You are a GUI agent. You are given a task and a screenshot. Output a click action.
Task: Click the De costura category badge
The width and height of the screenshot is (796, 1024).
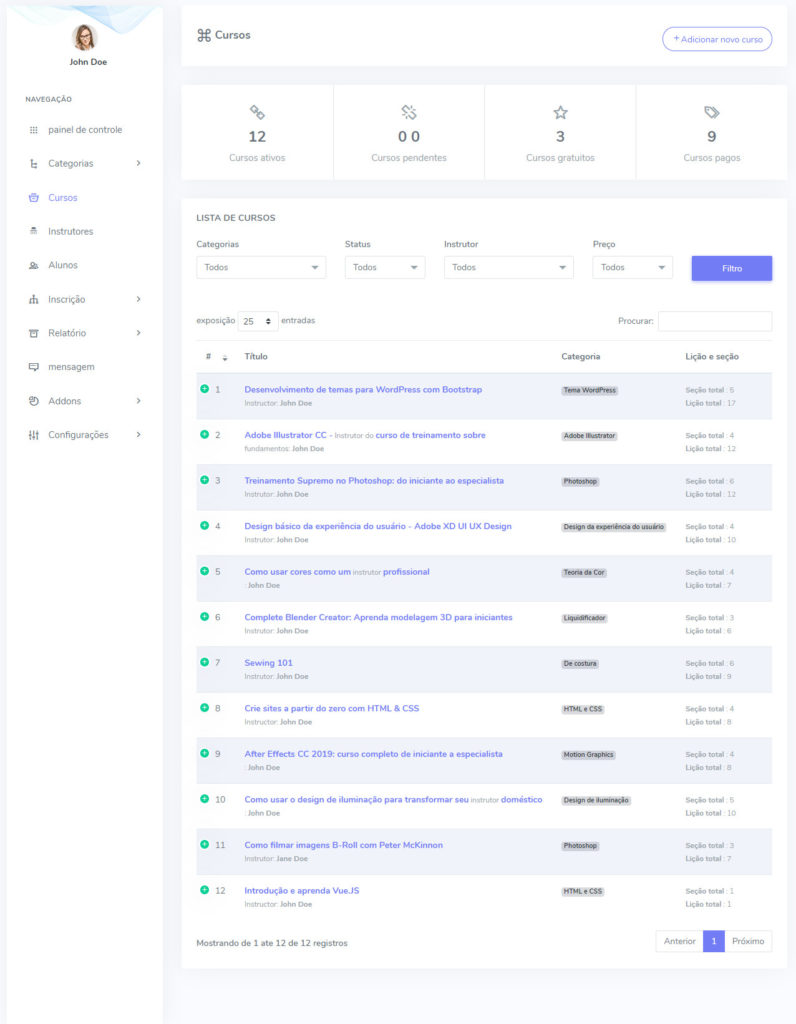(580, 664)
